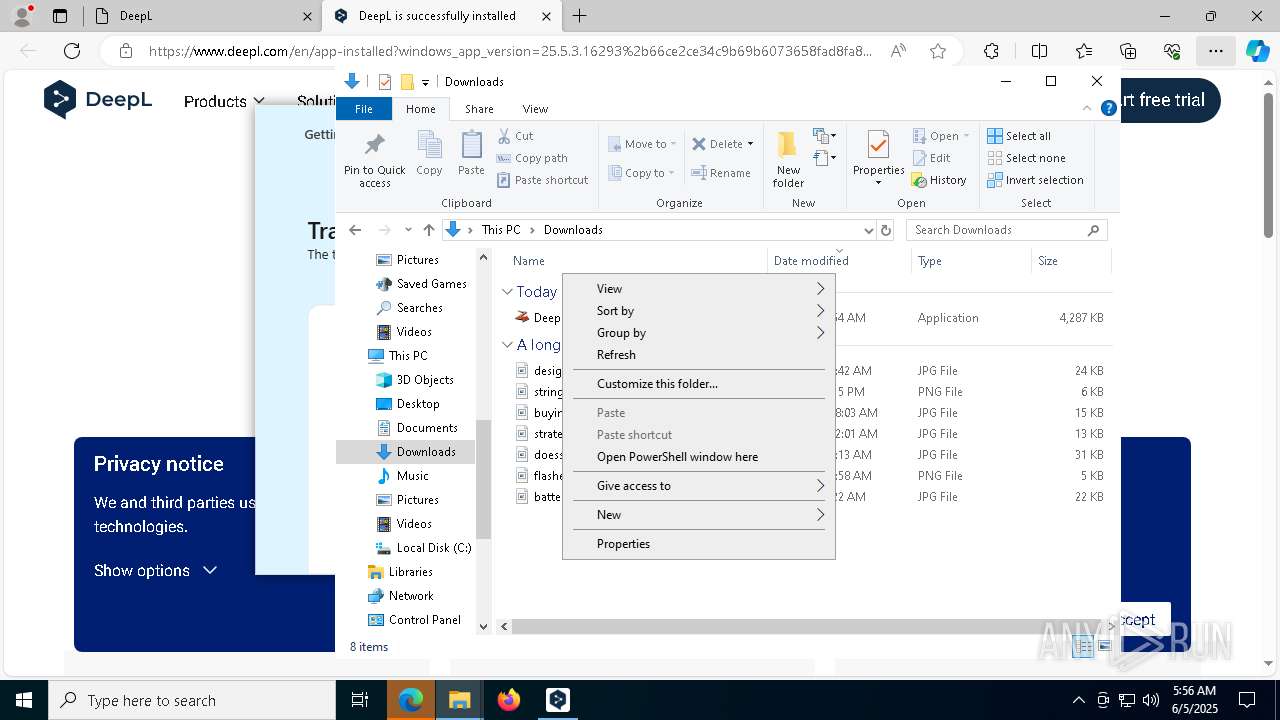Viewport: 1280px width, 720px height.
Task: Open the Move to dropdown
Action: click(x=642, y=144)
